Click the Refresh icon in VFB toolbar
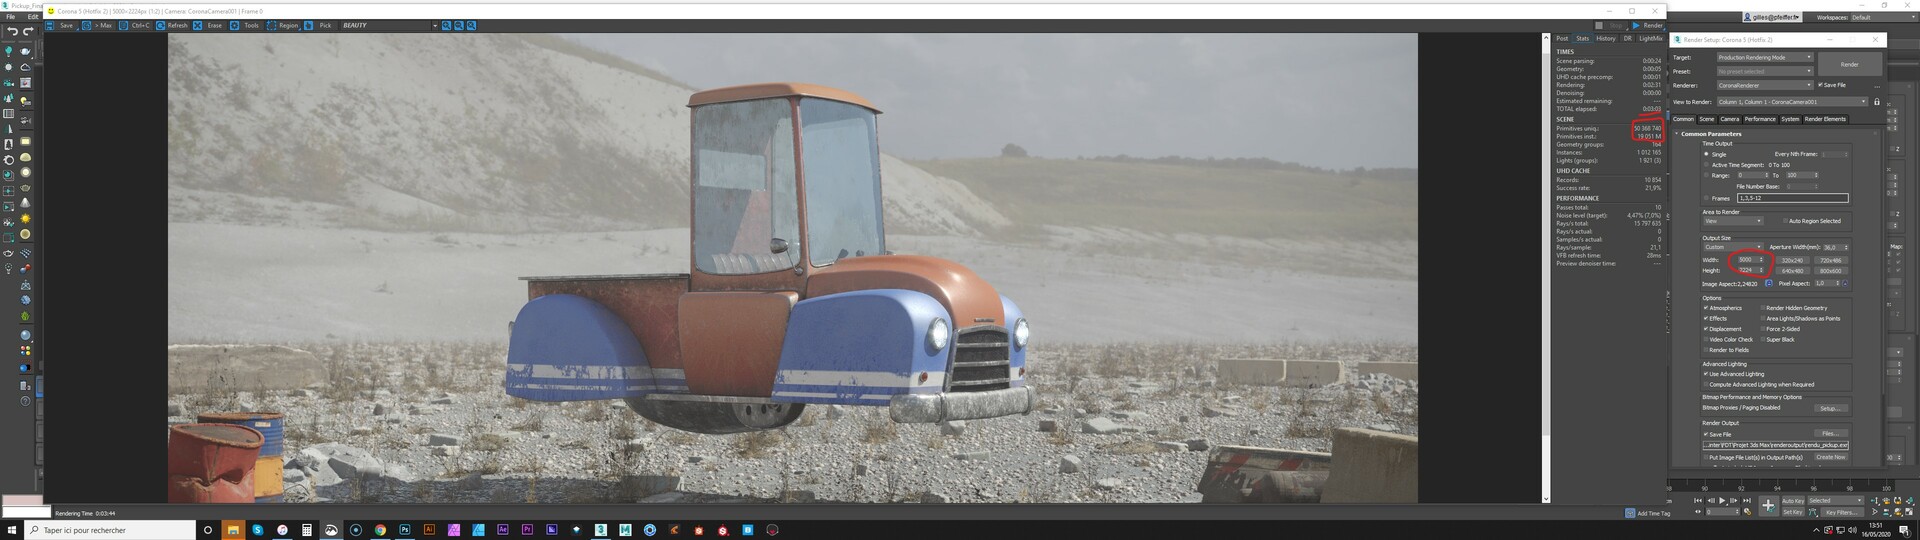This screenshot has width=1920, height=540. tap(160, 25)
